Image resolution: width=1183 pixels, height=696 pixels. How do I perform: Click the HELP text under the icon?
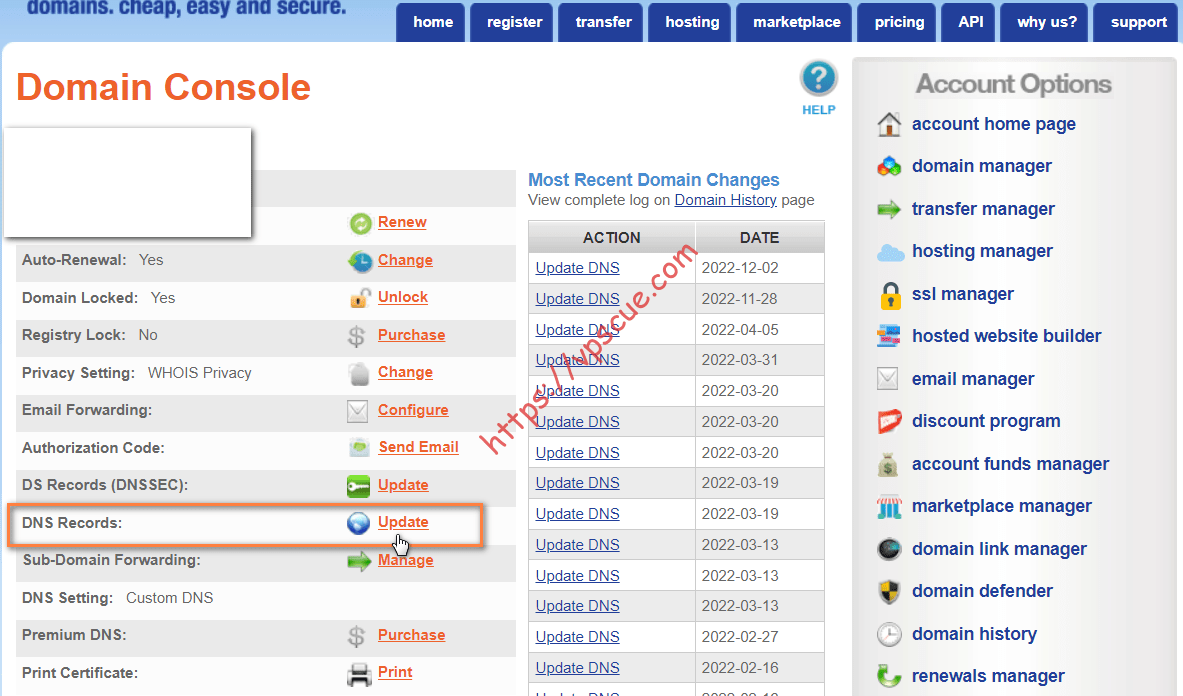[819, 110]
